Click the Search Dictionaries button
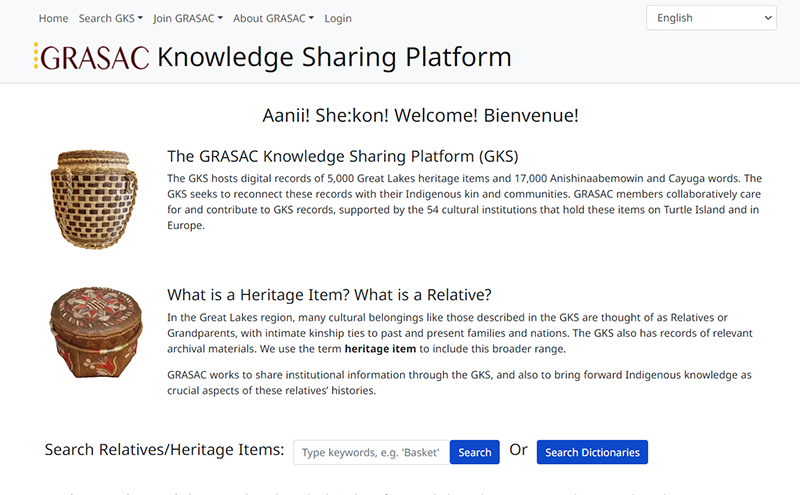Image resolution: width=800 pixels, height=495 pixels. pos(592,452)
